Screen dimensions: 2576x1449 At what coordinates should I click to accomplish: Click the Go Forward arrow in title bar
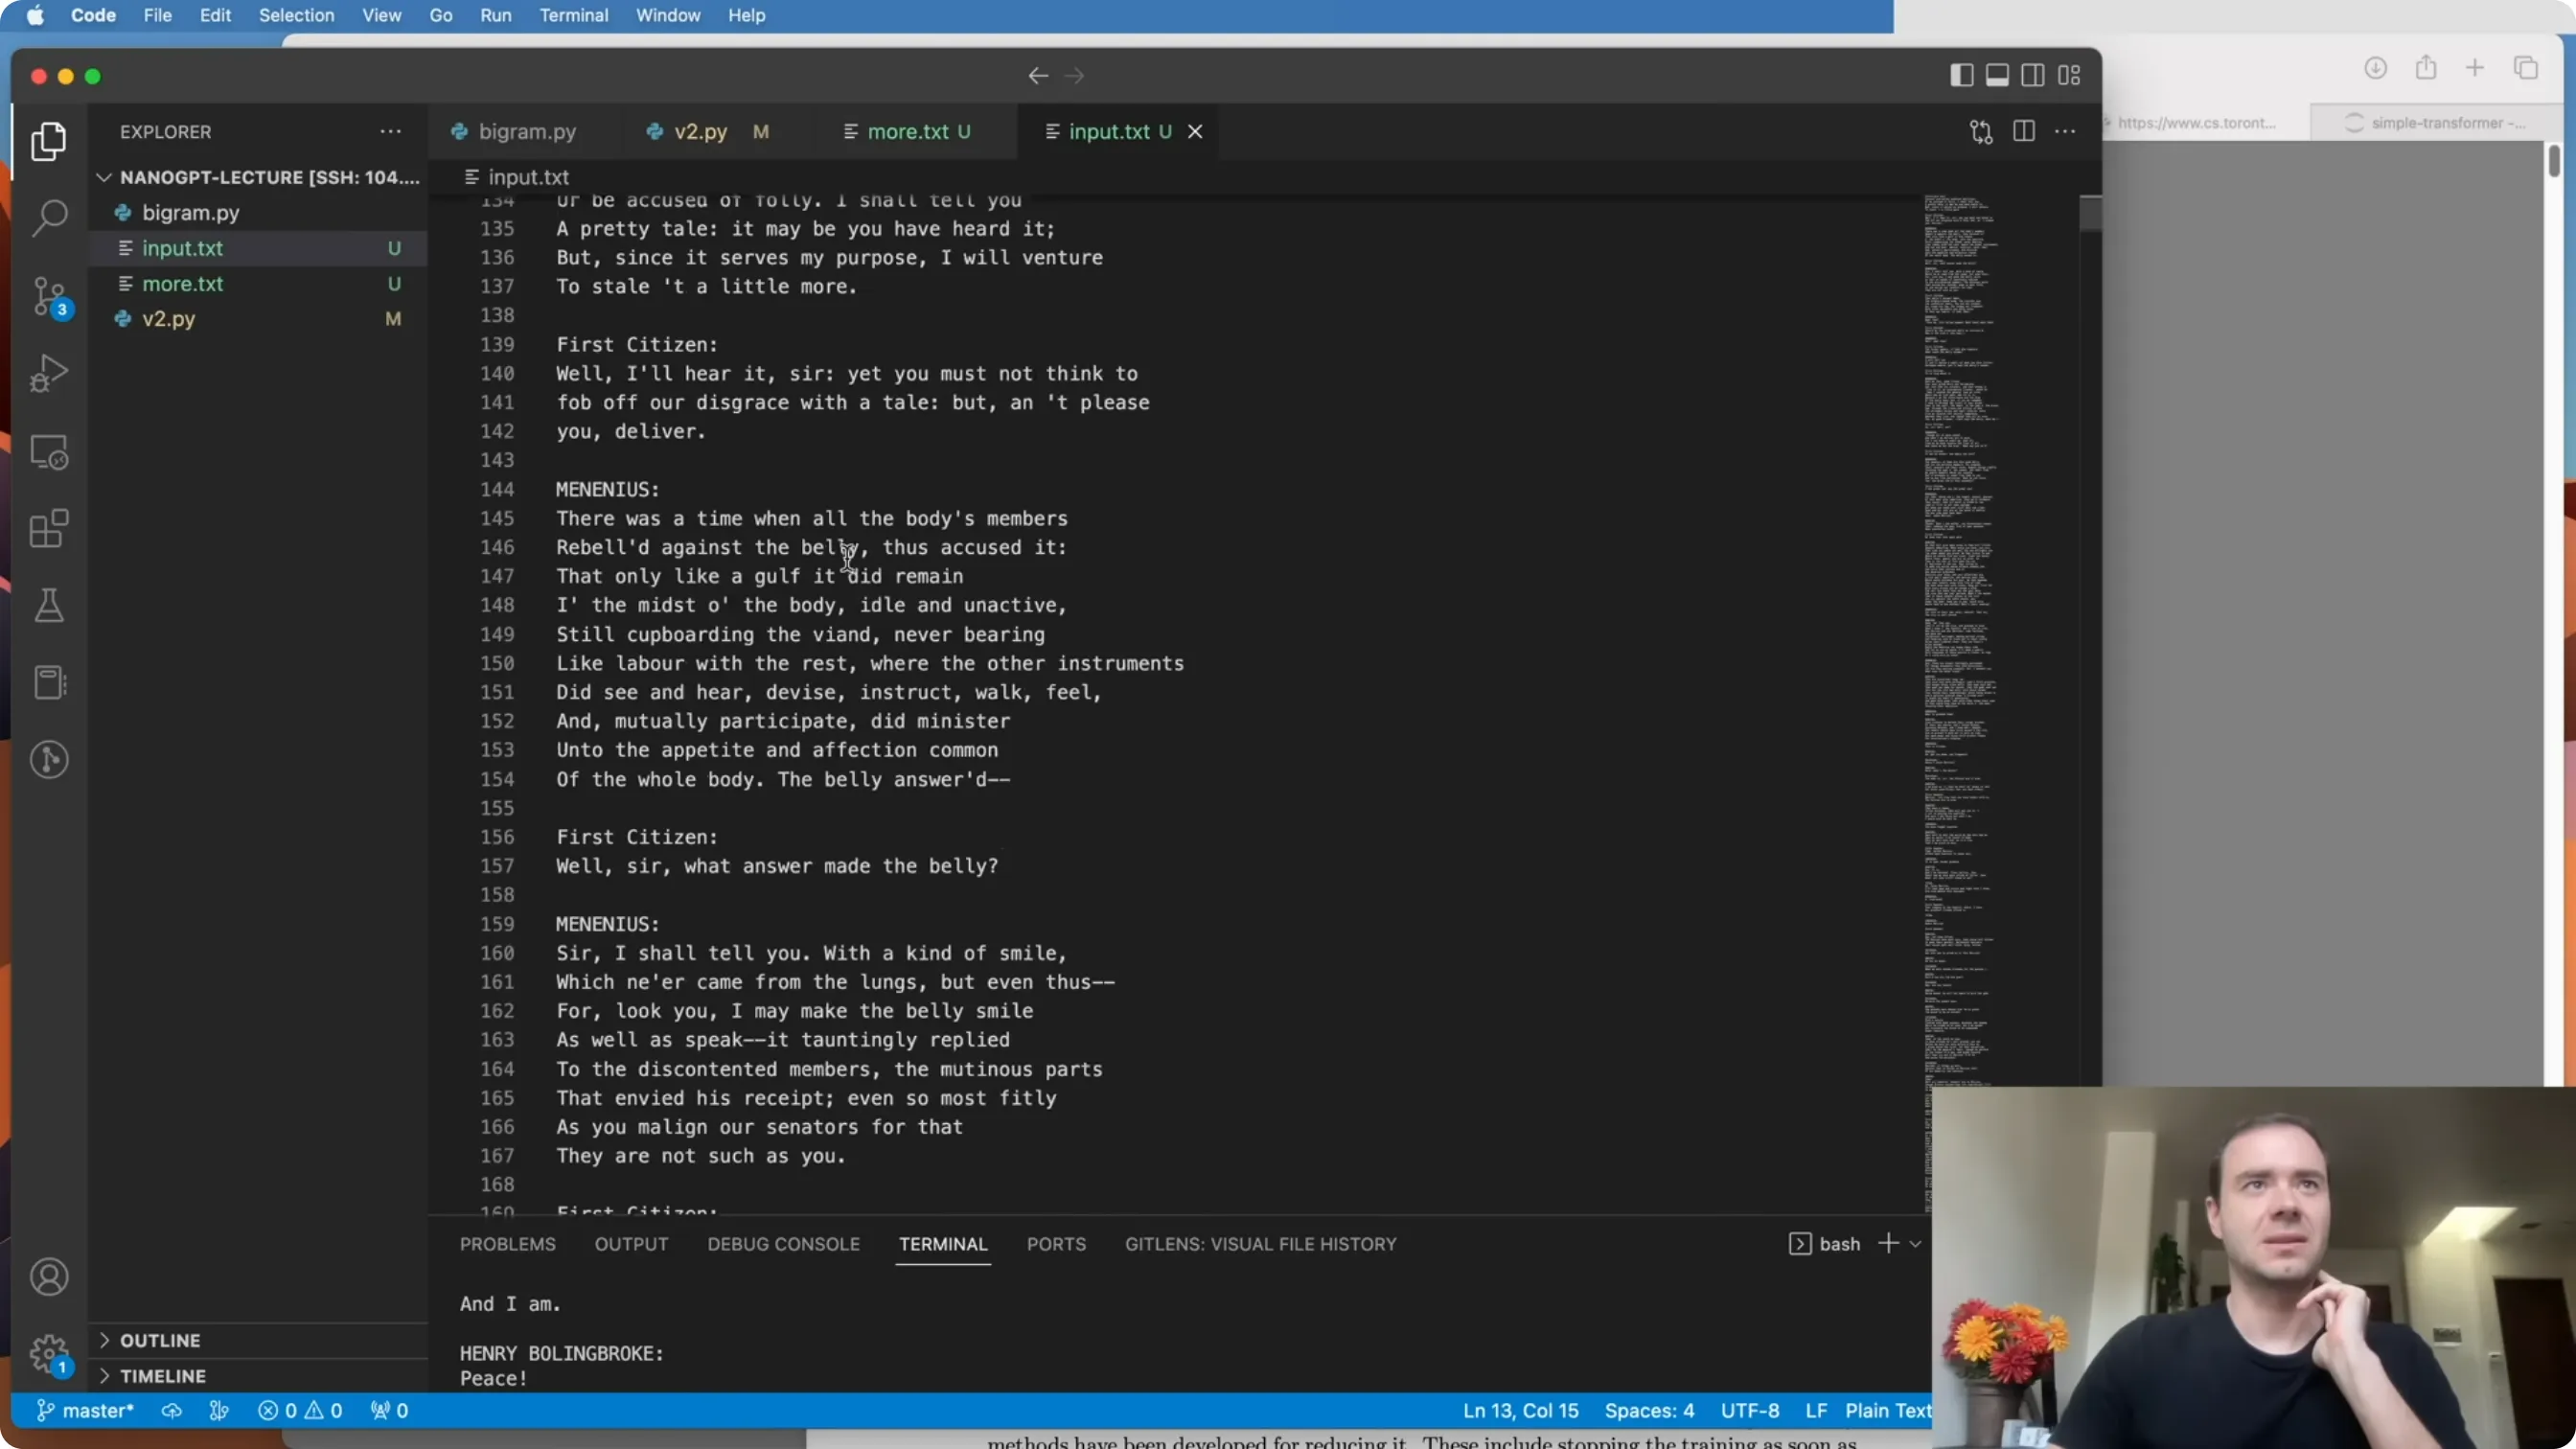(1075, 76)
